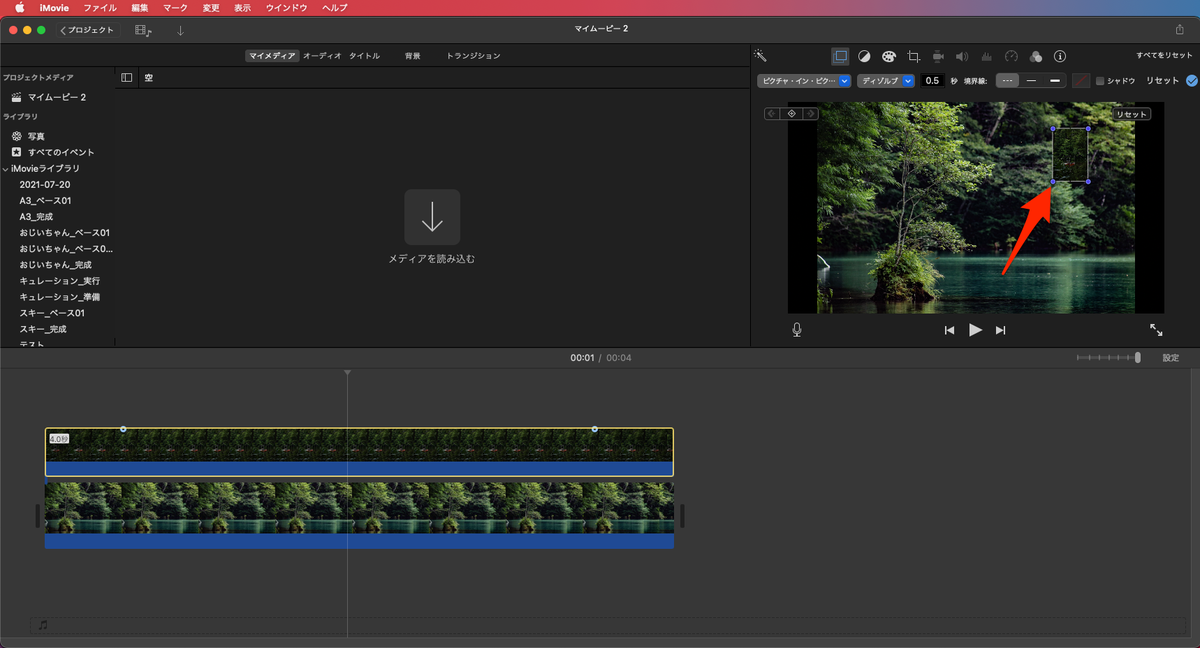
Task: Apply changes with blue checkmark button
Action: coord(1191,81)
